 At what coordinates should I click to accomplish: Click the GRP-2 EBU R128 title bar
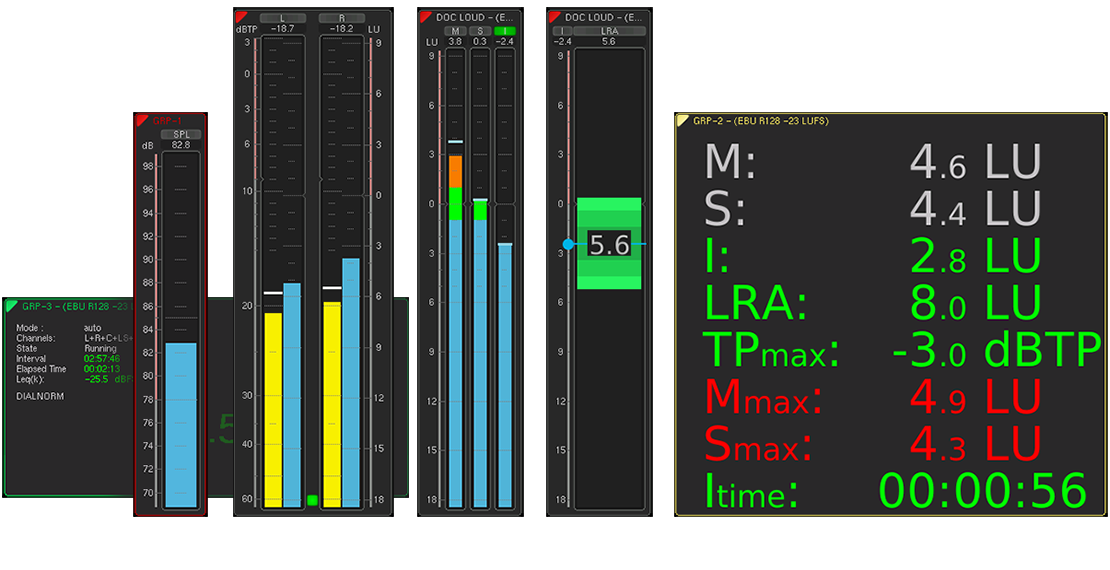pyautogui.click(x=761, y=120)
